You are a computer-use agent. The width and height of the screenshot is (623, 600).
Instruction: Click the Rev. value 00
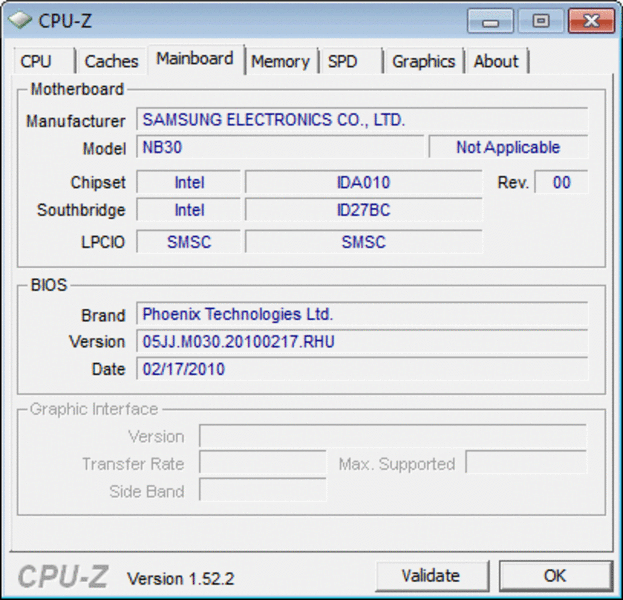coord(561,182)
